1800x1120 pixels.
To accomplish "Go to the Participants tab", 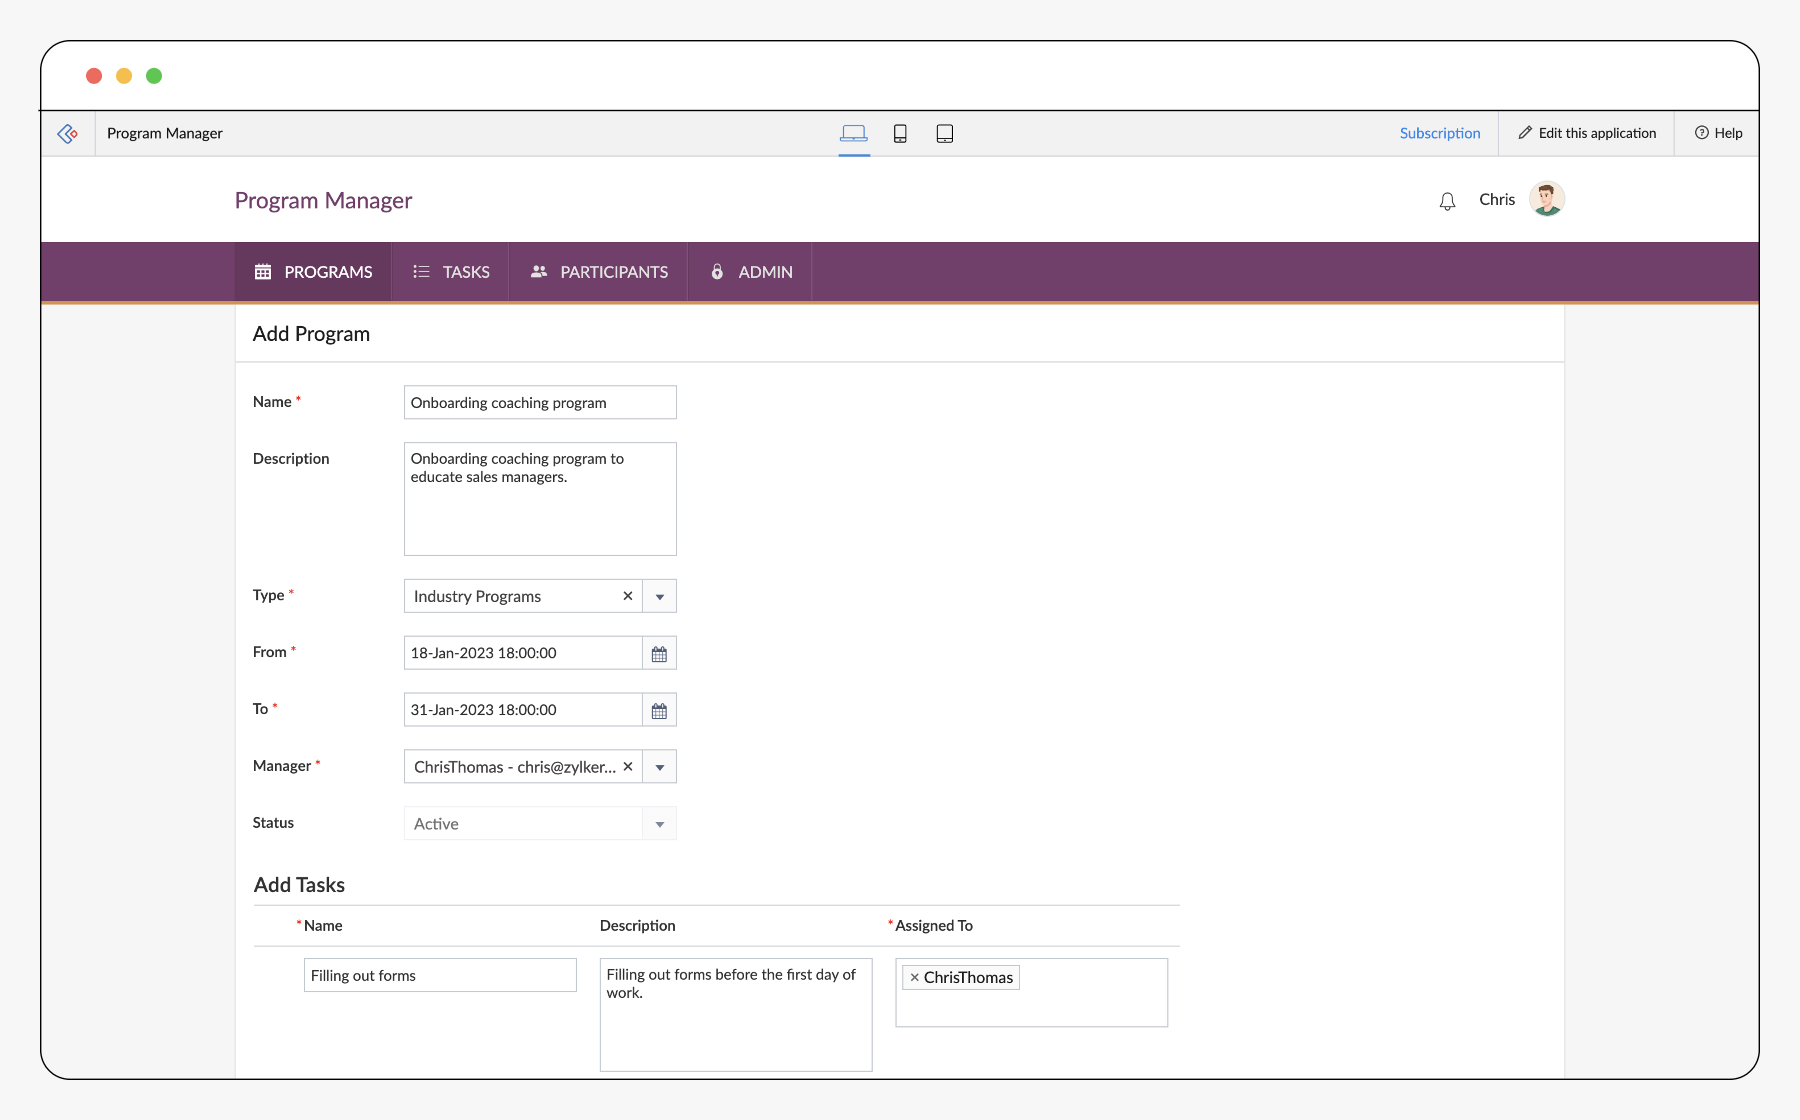I will click(598, 272).
